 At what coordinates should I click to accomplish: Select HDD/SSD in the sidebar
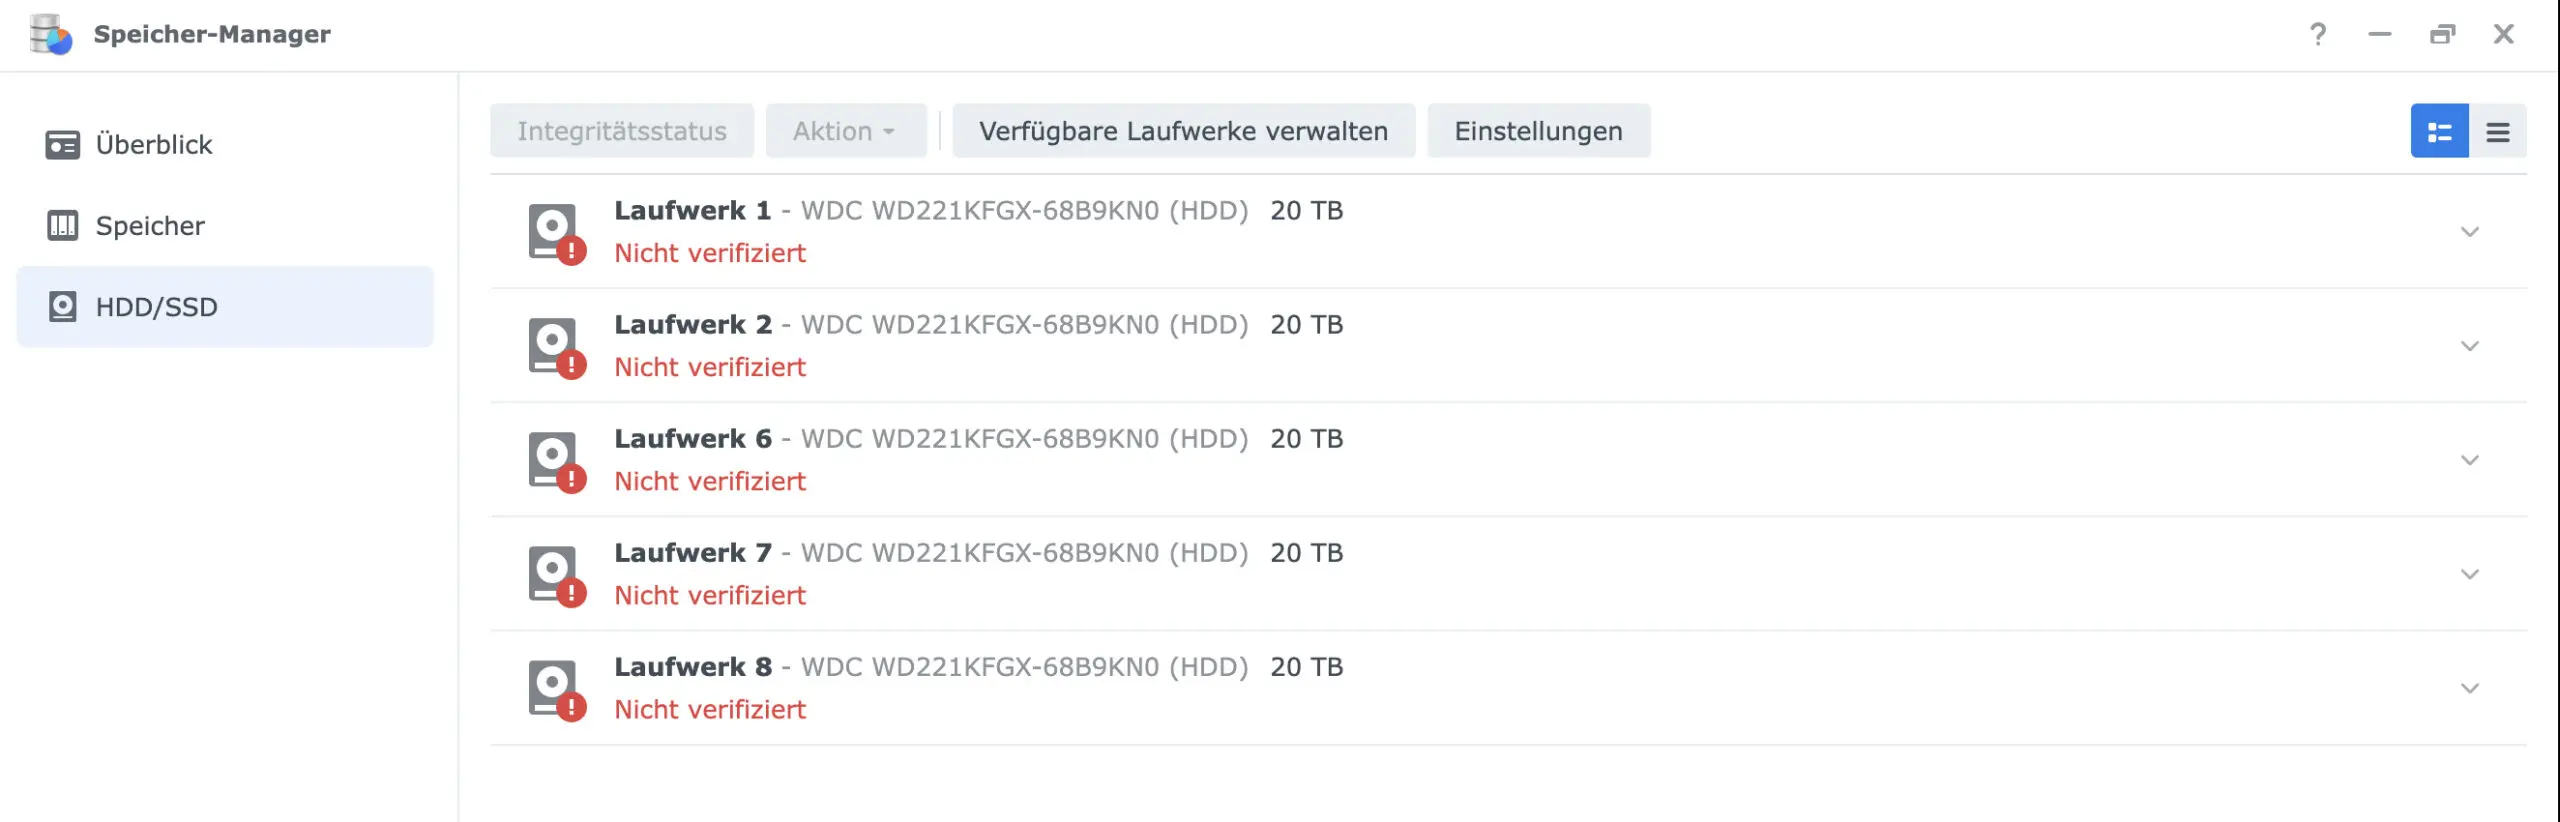tap(157, 307)
